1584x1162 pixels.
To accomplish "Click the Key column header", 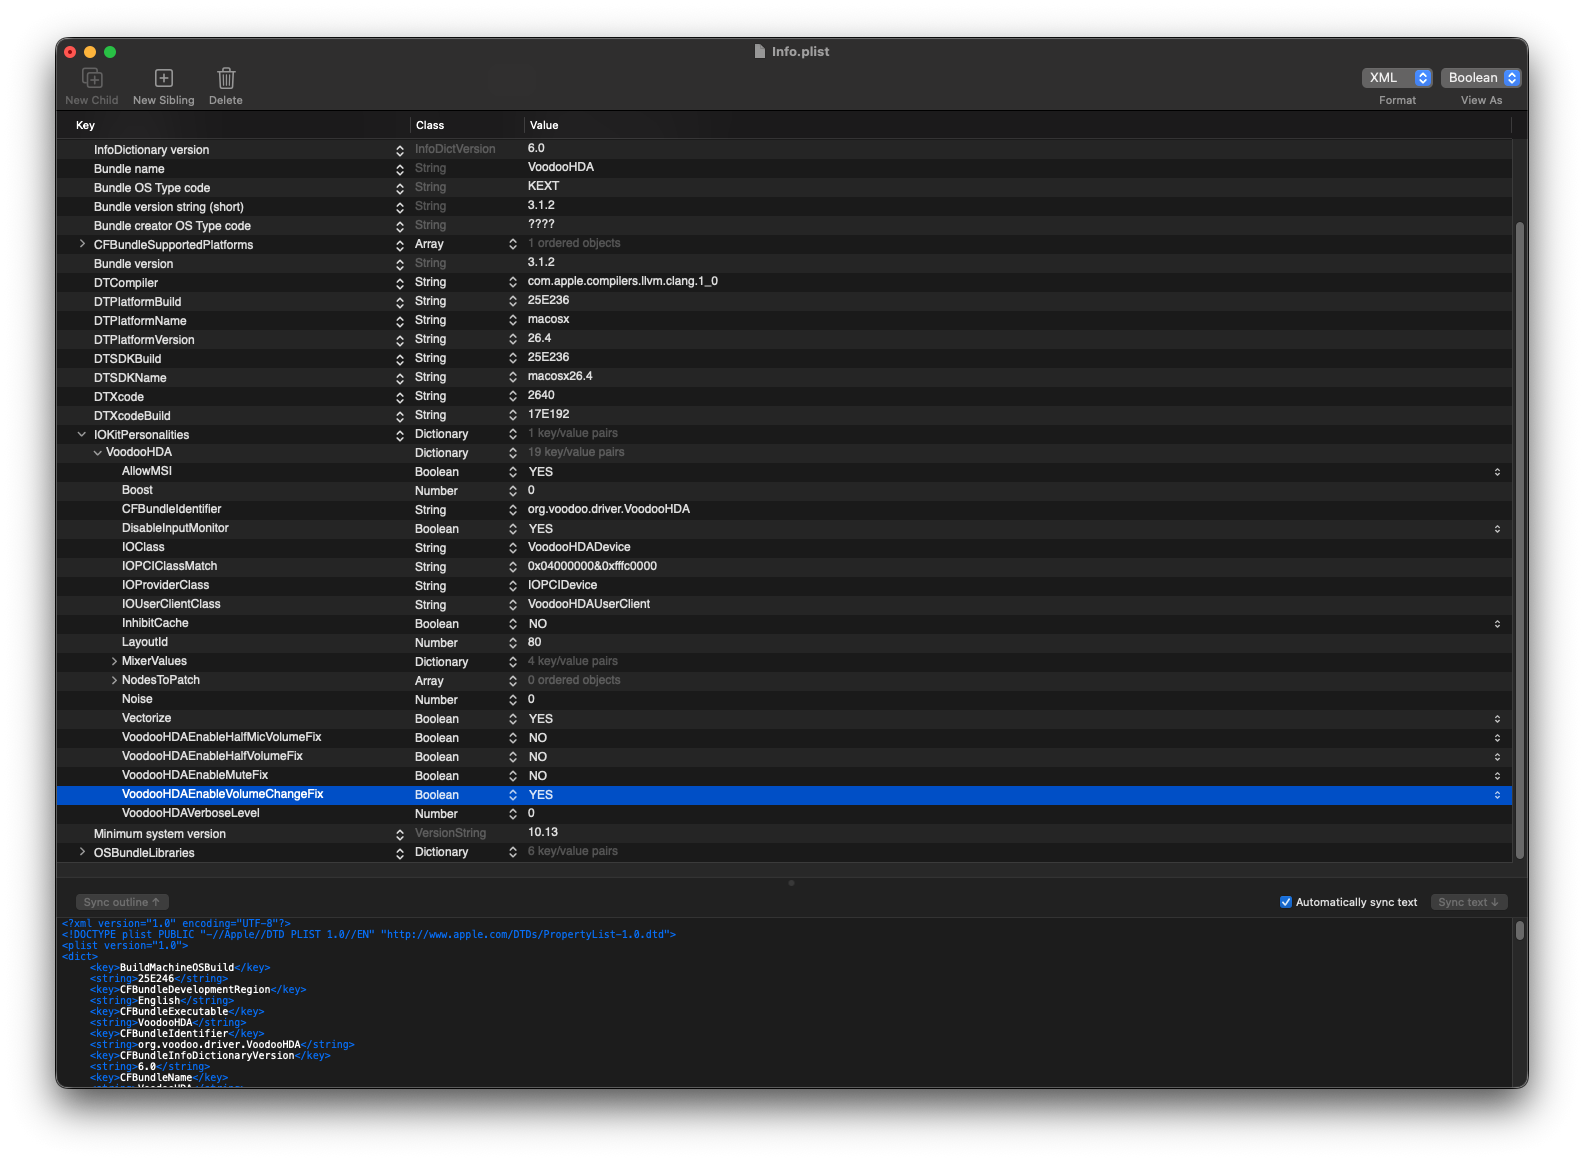I will 85,125.
